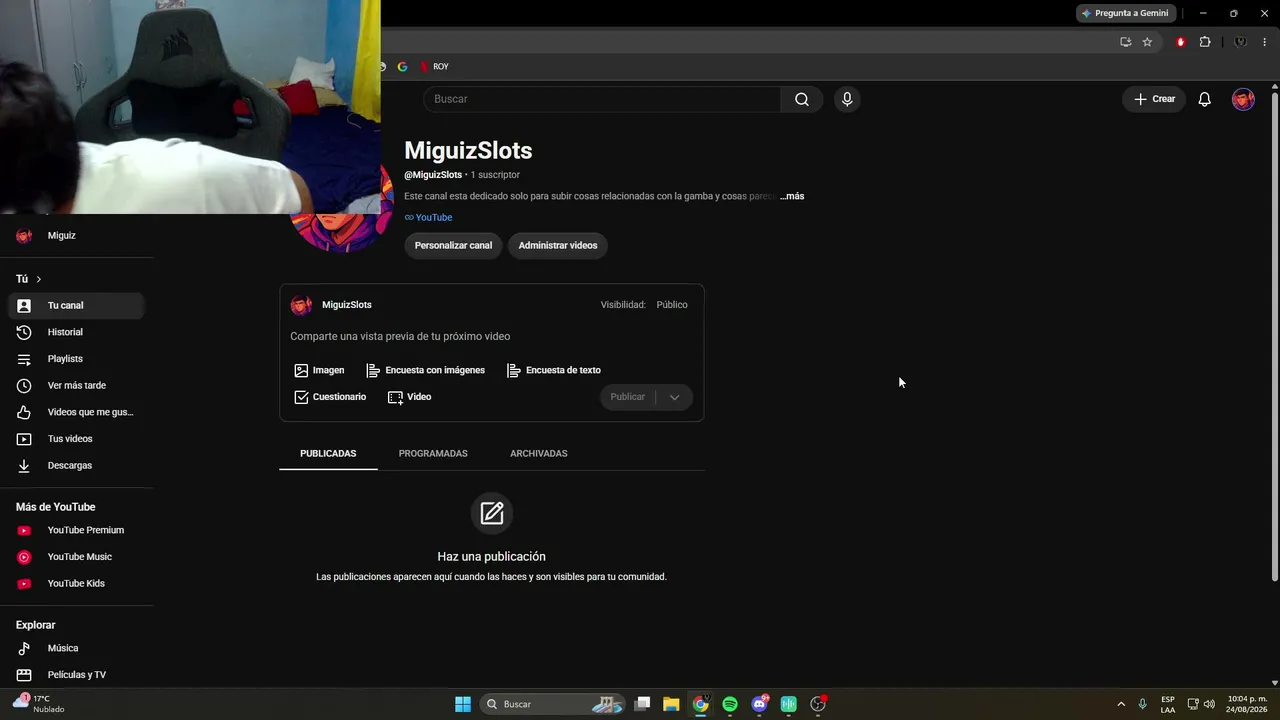Click the MiguizSlots avatar in the post composer
Viewport: 1280px width, 720px height.
click(301, 305)
